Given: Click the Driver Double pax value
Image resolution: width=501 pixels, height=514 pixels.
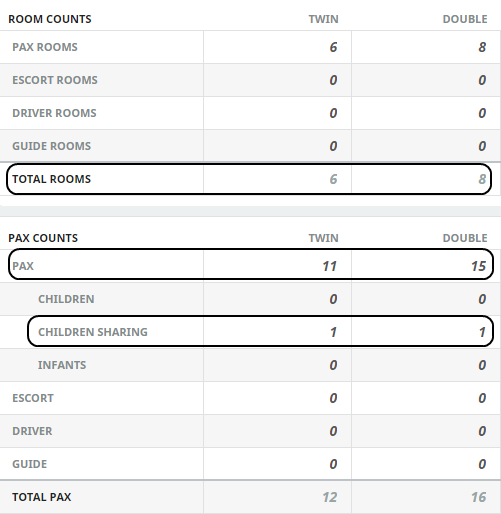Looking at the screenshot, I should pos(482,431).
